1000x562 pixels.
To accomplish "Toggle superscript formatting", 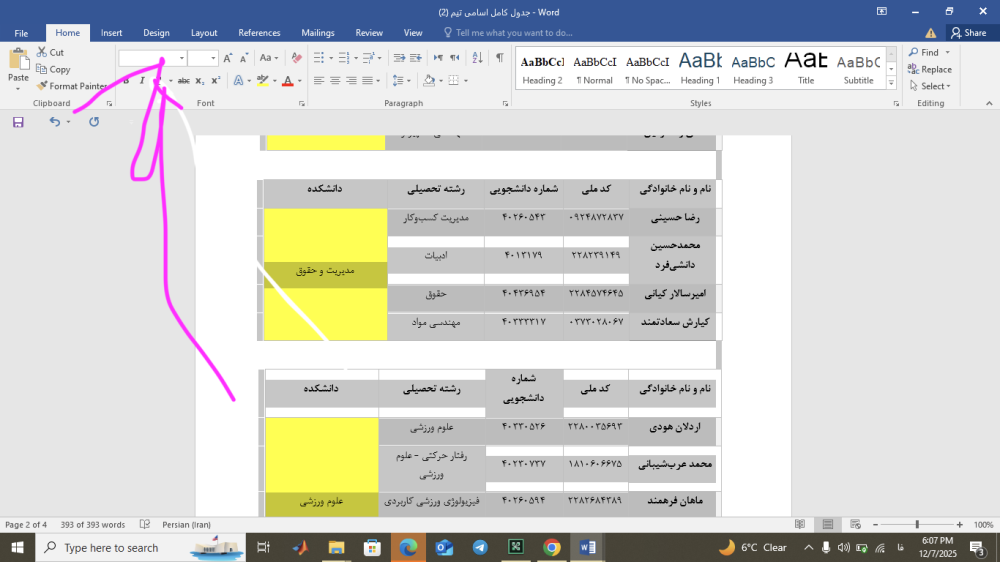I will click(216, 80).
